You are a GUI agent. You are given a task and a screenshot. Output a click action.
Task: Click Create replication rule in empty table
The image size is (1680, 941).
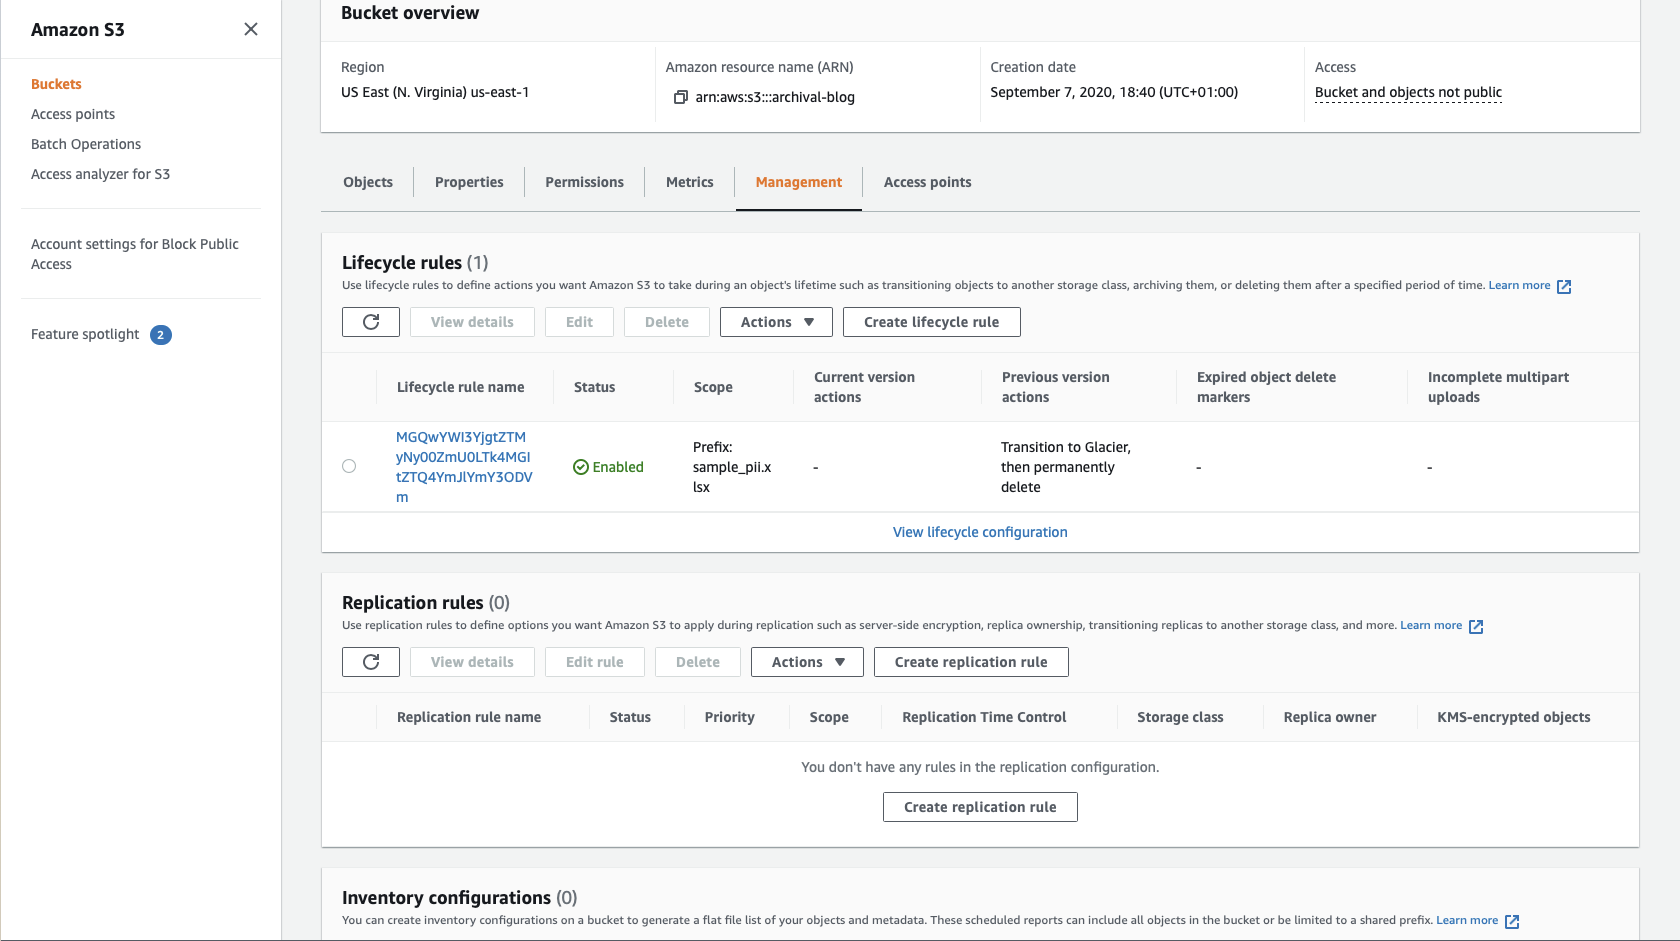point(980,807)
